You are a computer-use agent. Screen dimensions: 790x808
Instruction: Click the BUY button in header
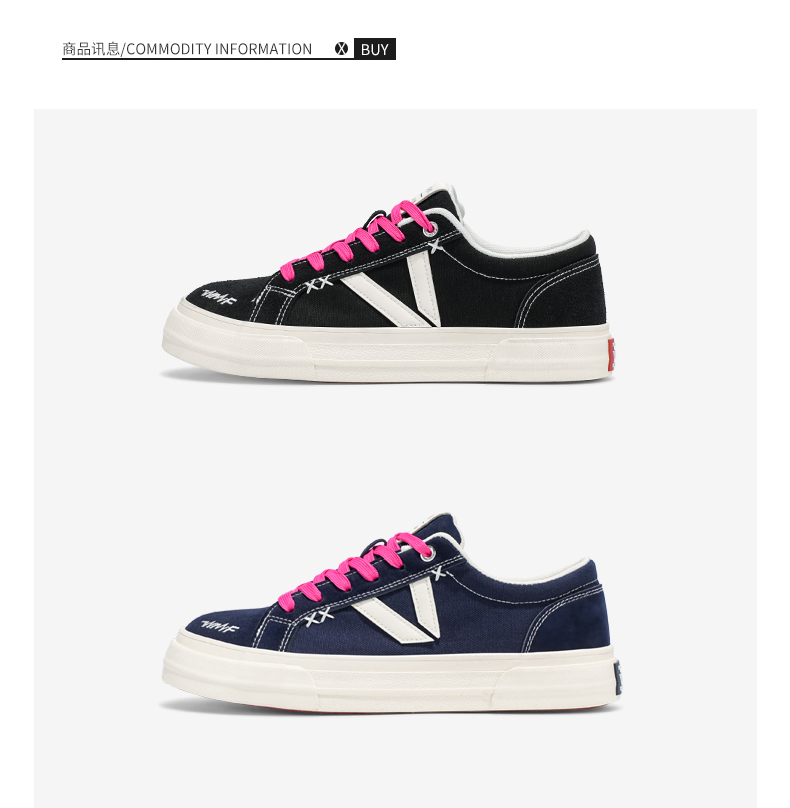(x=375, y=49)
